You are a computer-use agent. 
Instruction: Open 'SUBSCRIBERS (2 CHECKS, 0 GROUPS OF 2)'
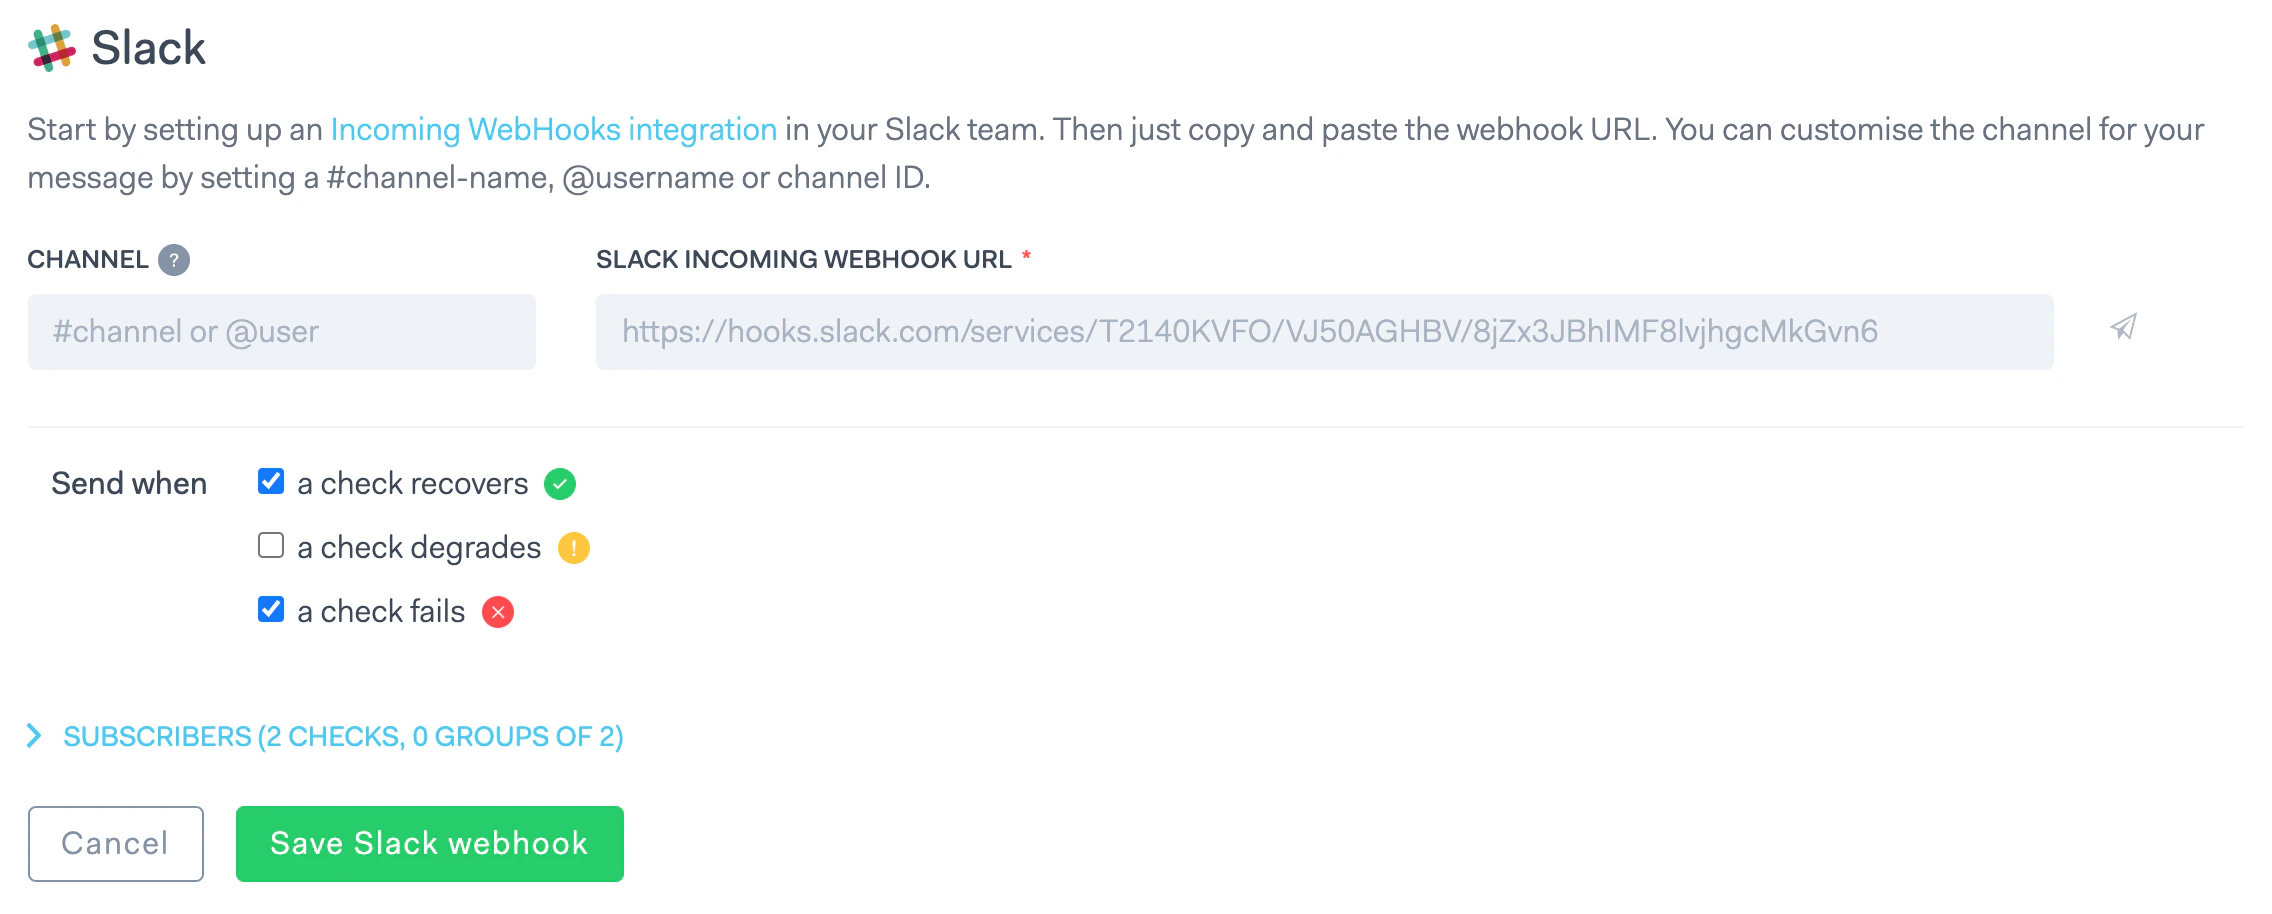coord(344,736)
